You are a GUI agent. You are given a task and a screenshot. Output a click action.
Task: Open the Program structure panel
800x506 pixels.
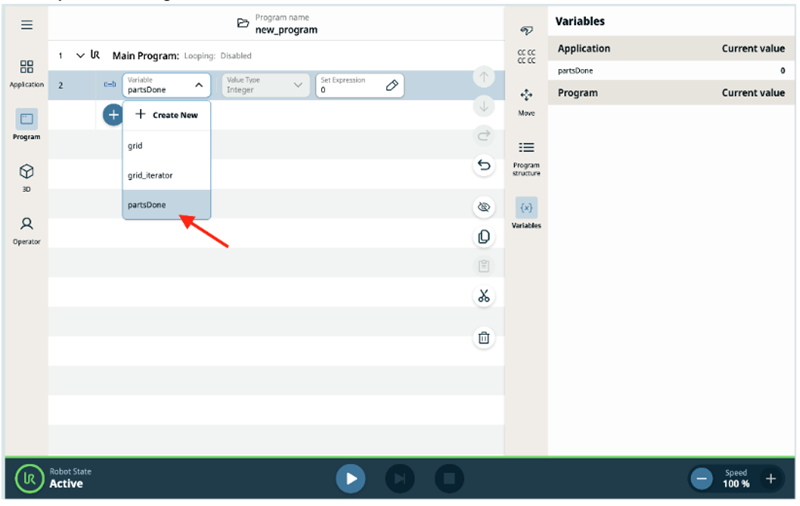click(526, 157)
